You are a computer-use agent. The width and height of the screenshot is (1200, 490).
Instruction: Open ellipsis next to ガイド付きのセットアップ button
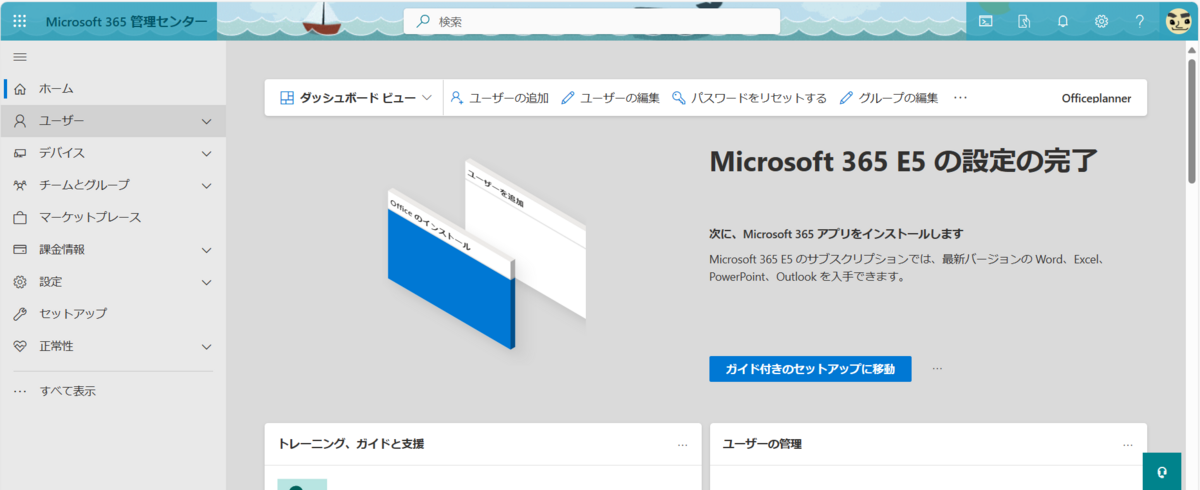click(x=937, y=368)
